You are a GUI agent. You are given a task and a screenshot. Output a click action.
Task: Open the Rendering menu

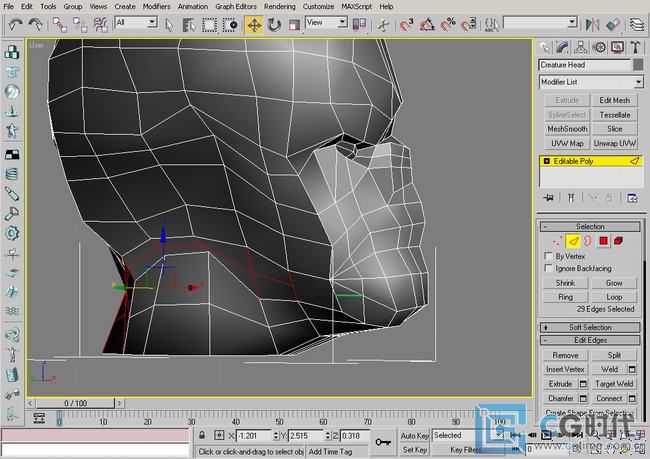click(280, 7)
